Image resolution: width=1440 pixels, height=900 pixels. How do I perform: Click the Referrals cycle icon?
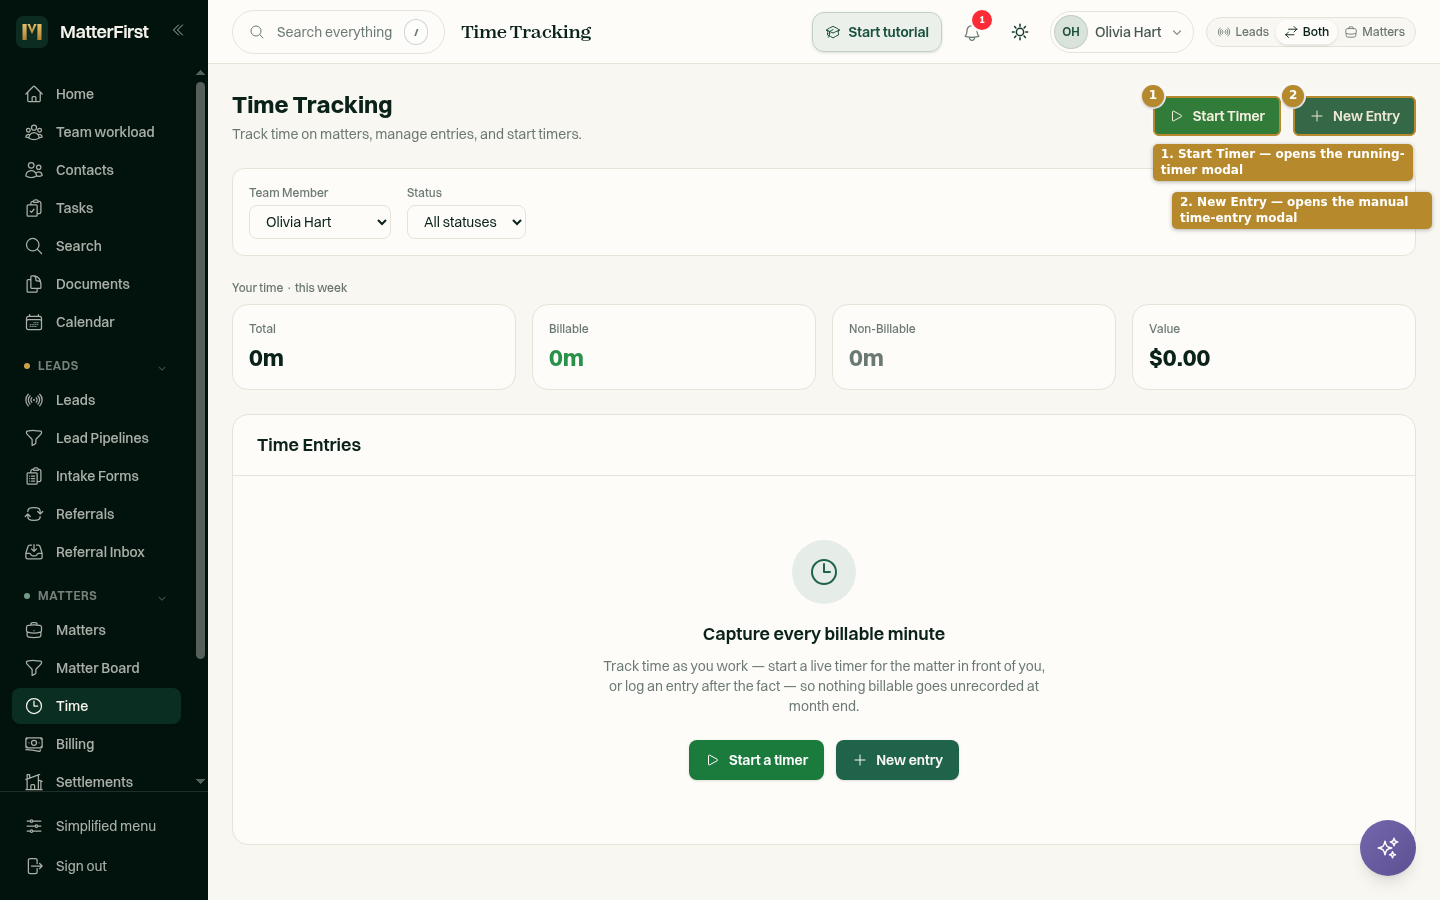(34, 514)
